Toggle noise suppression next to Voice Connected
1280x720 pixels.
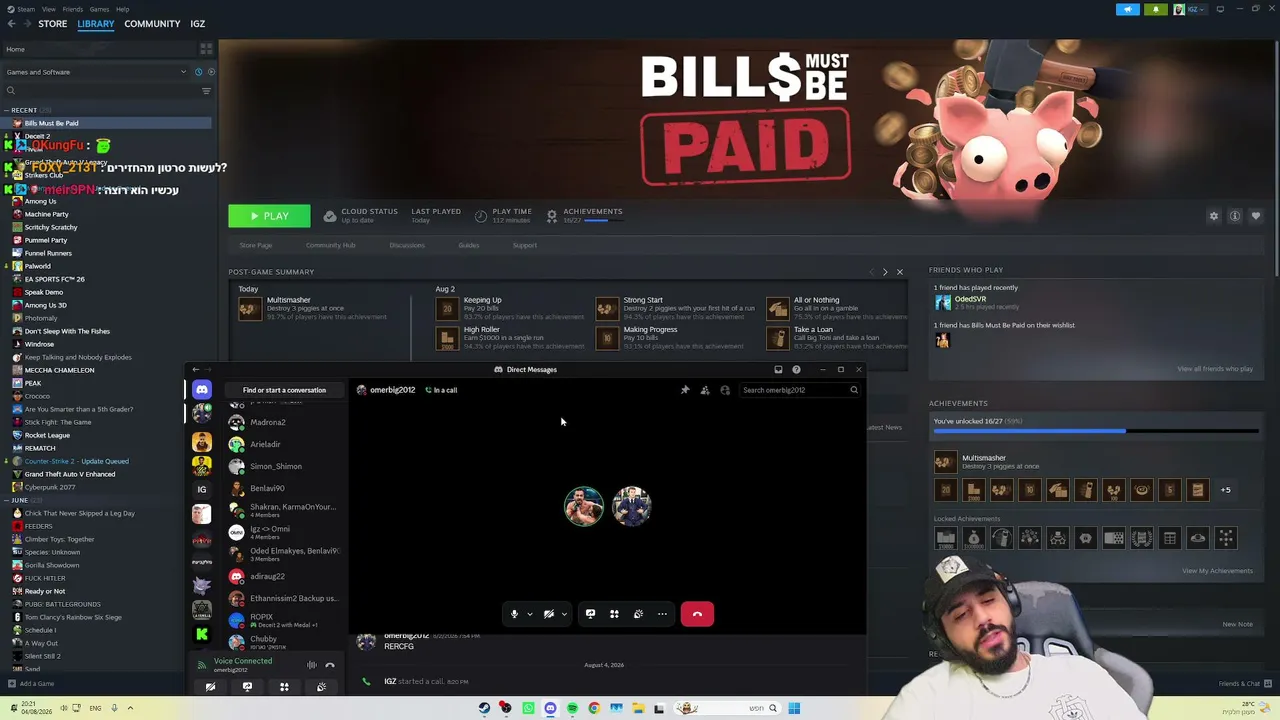(x=312, y=665)
